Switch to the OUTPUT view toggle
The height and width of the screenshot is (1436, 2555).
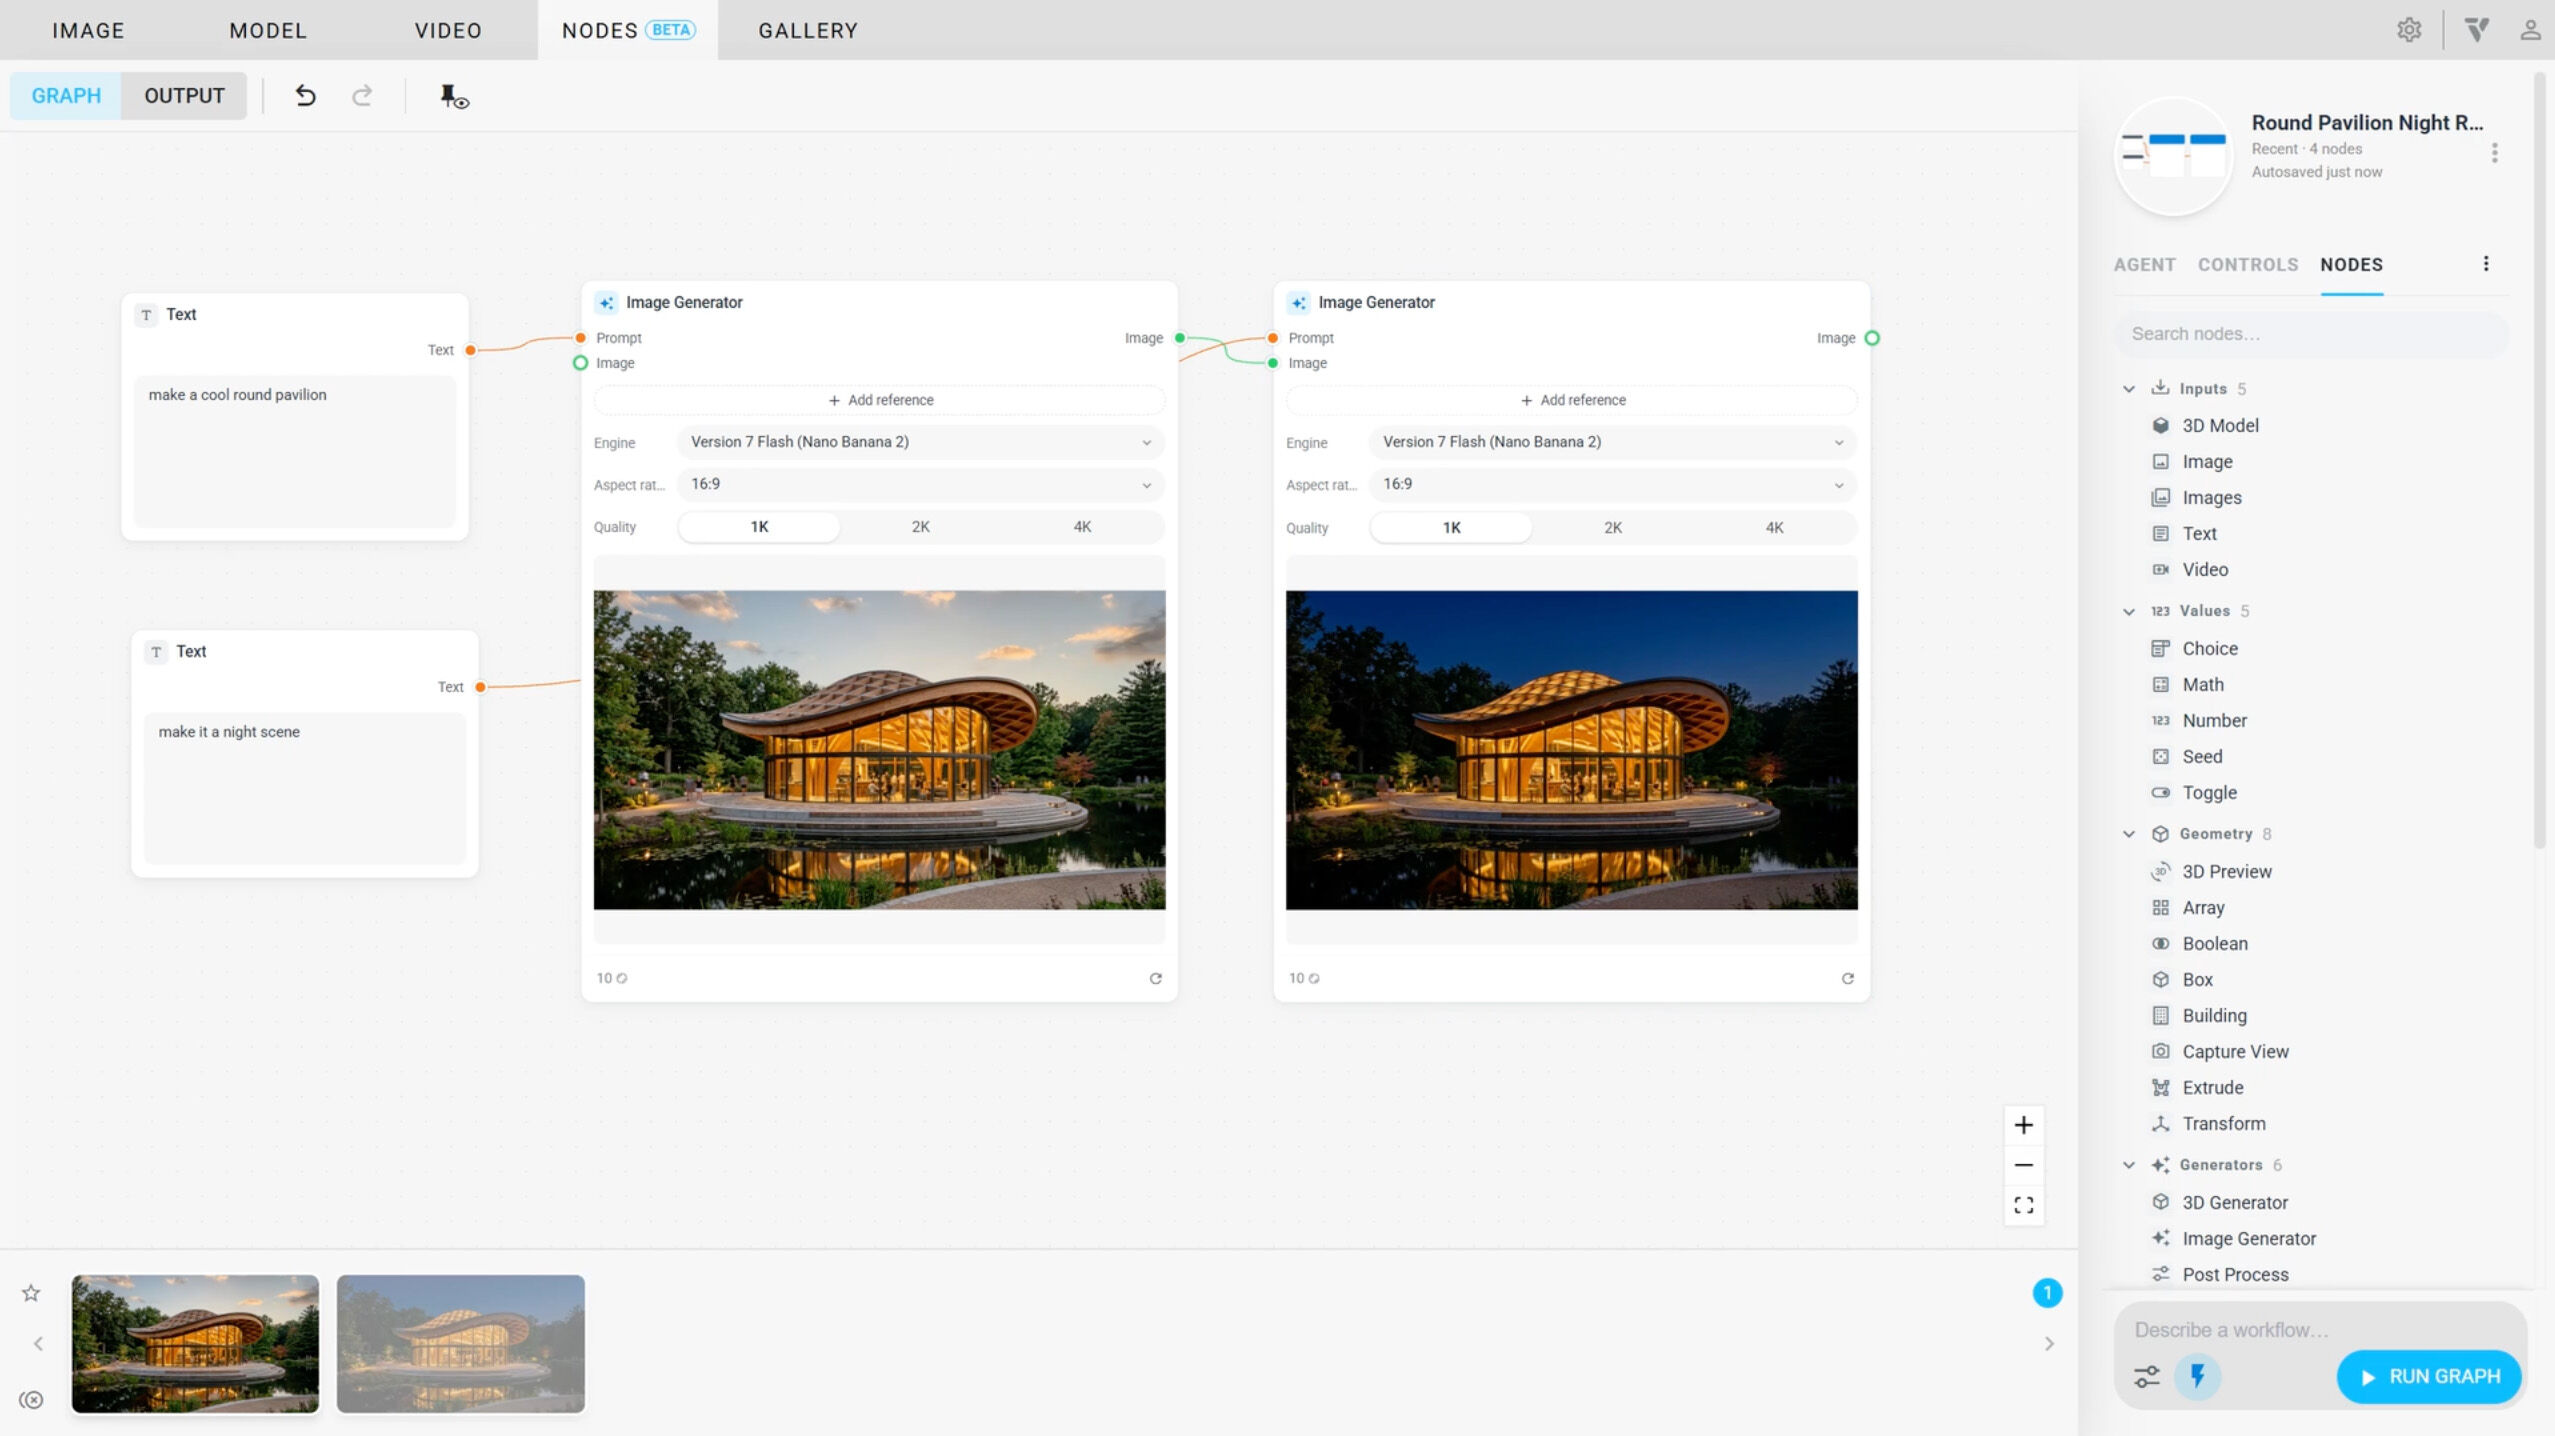click(x=184, y=96)
